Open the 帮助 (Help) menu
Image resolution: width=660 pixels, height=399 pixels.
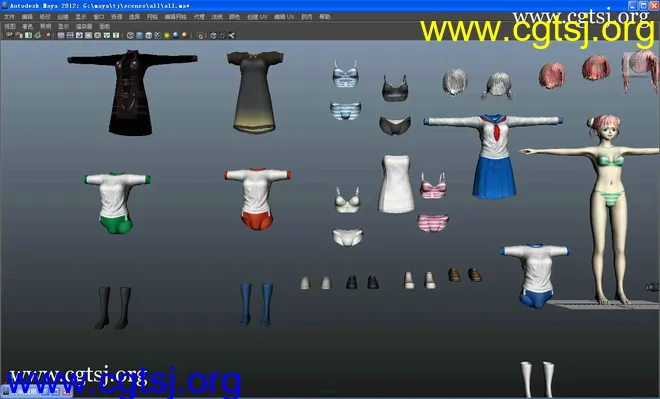coord(325,17)
